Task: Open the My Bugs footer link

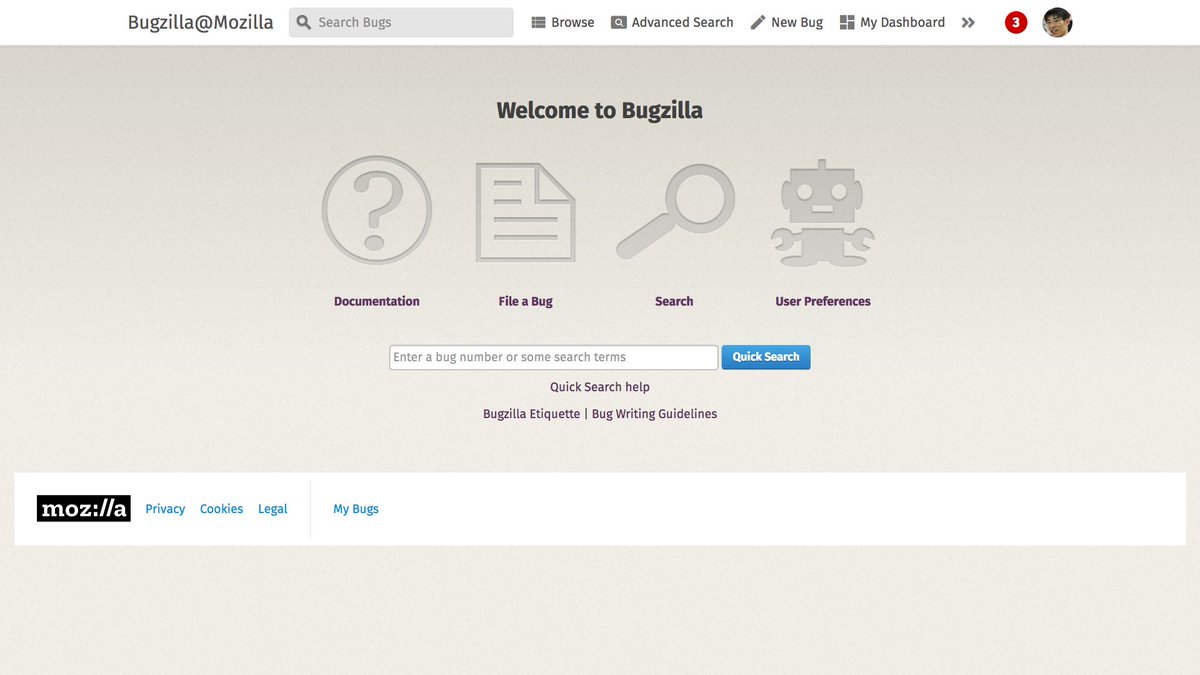Action: [x=356, y=509]
